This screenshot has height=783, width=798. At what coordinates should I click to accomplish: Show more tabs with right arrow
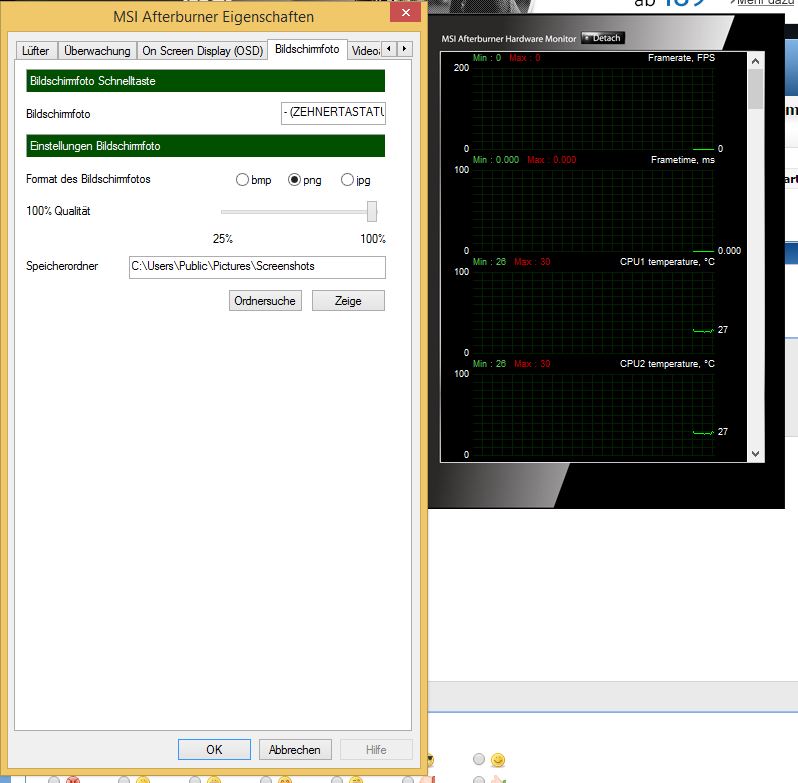405,49
